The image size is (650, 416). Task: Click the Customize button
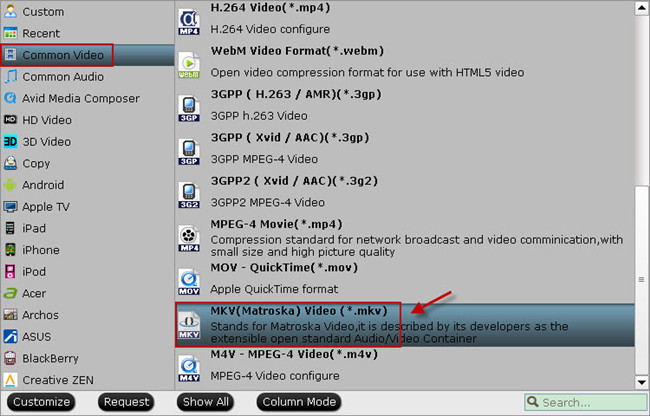point(41,402)
